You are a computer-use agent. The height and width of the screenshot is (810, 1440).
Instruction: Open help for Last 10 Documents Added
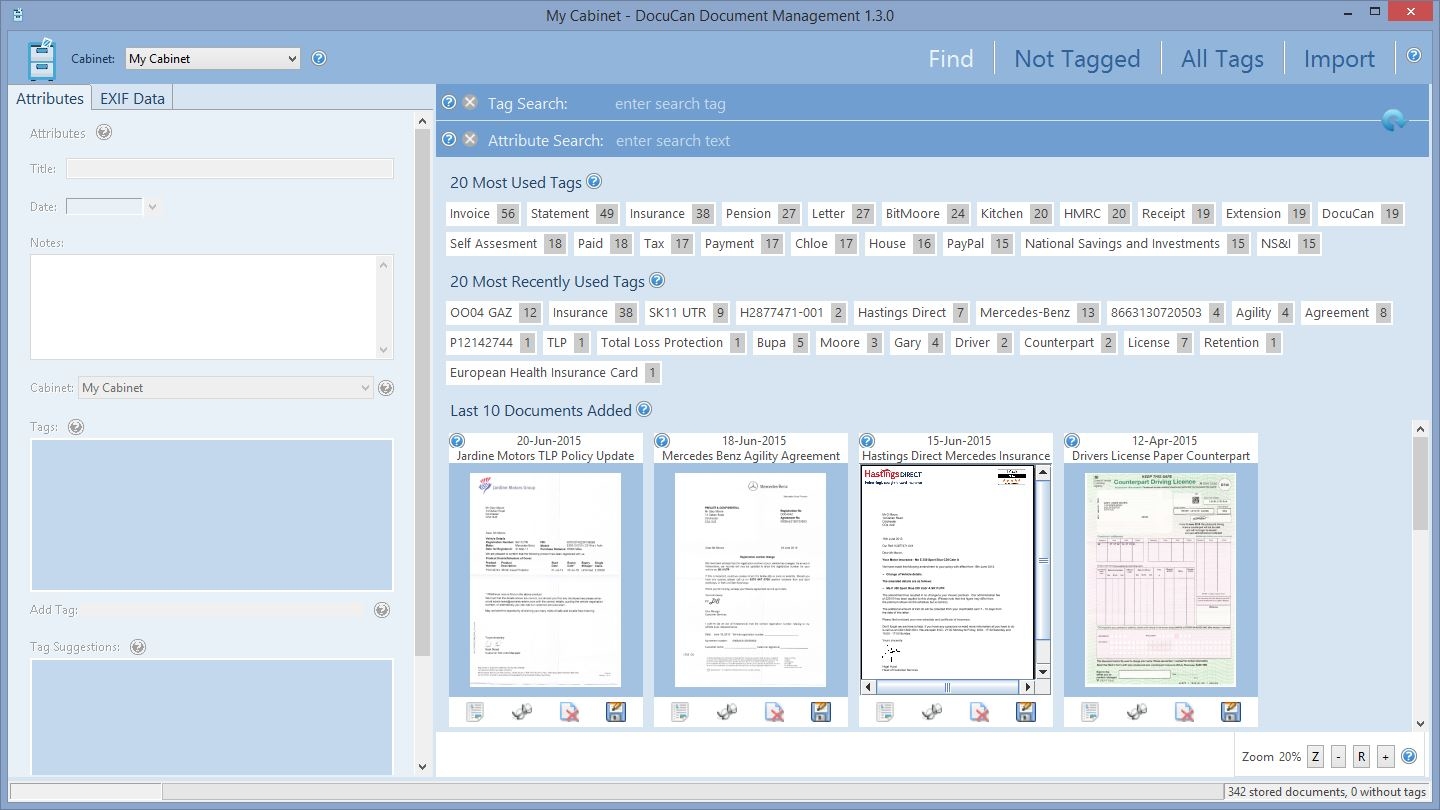(644, 409)
